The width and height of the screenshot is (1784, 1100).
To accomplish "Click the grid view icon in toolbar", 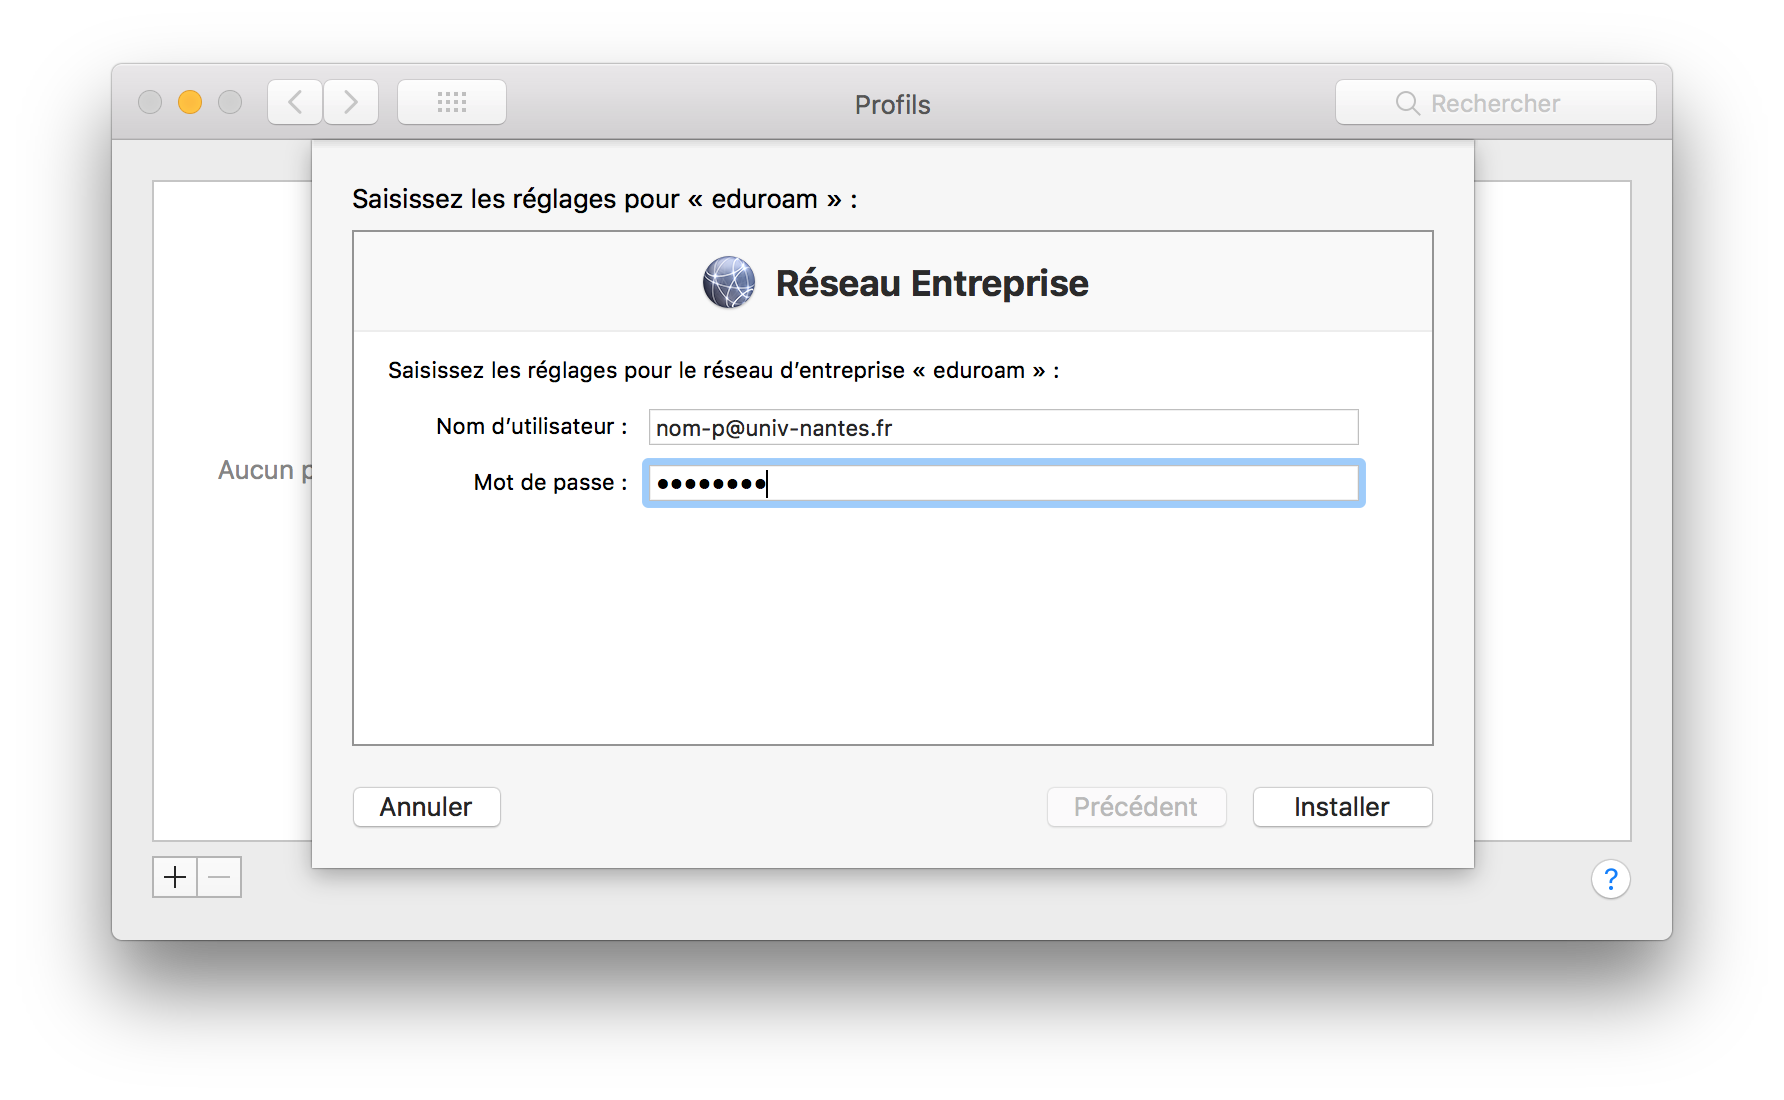I will [x=452, y=101].
